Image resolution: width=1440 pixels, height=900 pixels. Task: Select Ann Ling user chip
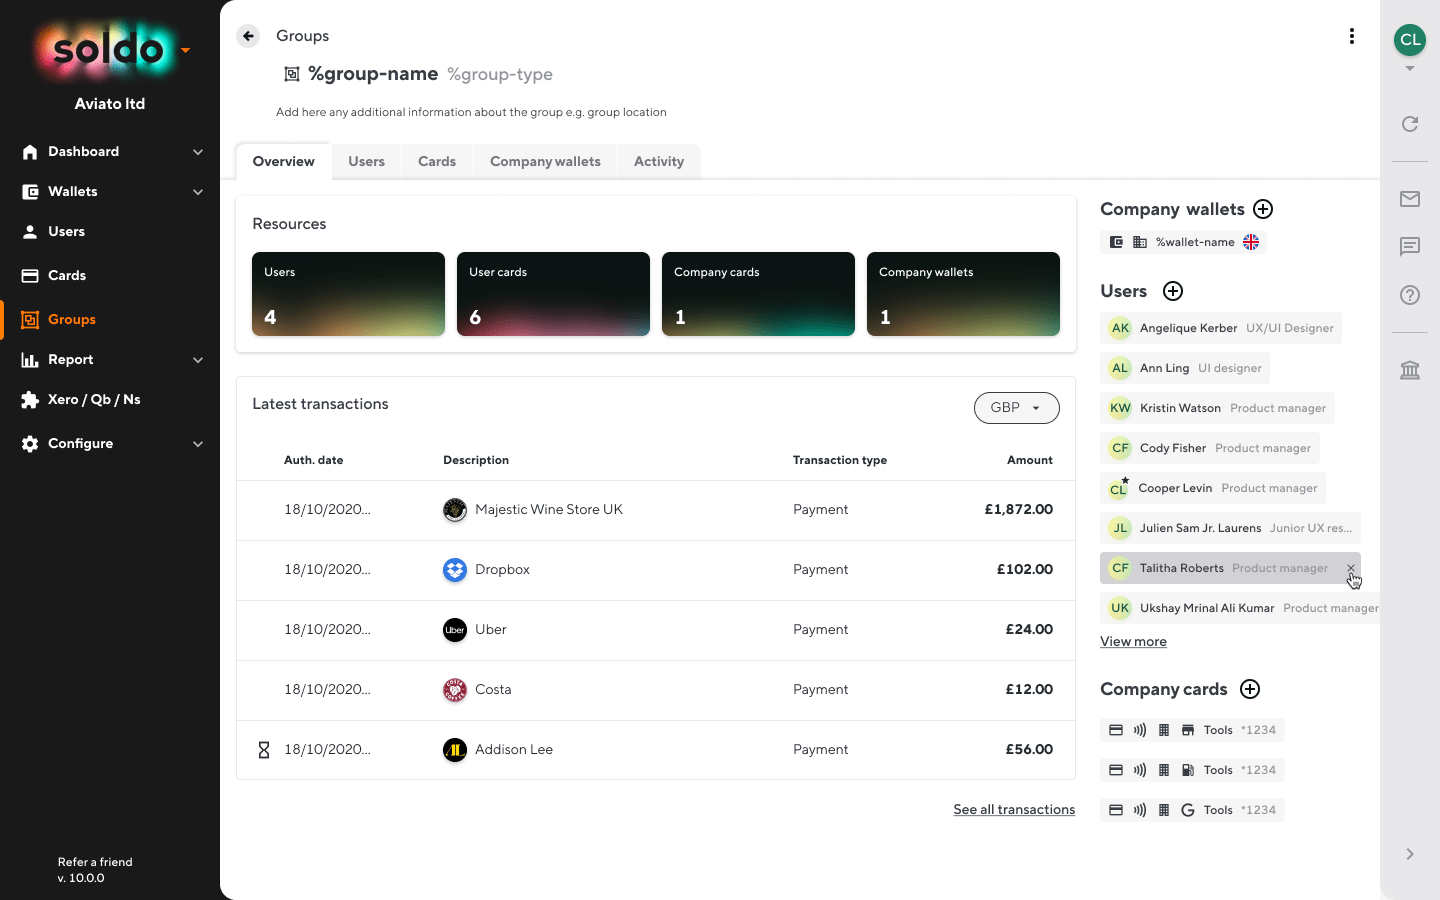[x=1185, y=368]
